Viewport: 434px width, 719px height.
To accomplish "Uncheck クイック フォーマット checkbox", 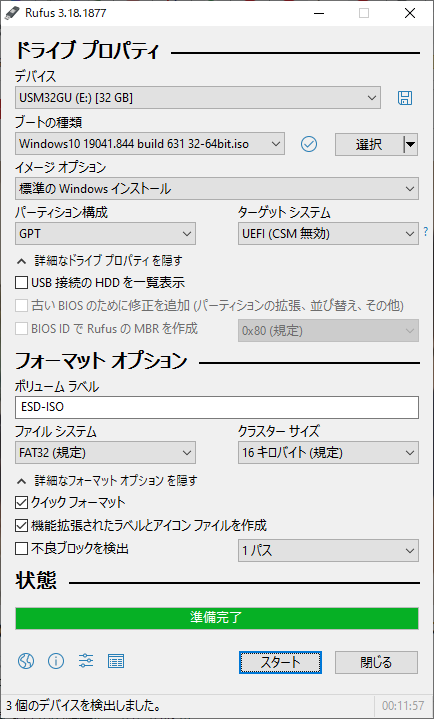I will pyautogui.click(x=22, y=503).
